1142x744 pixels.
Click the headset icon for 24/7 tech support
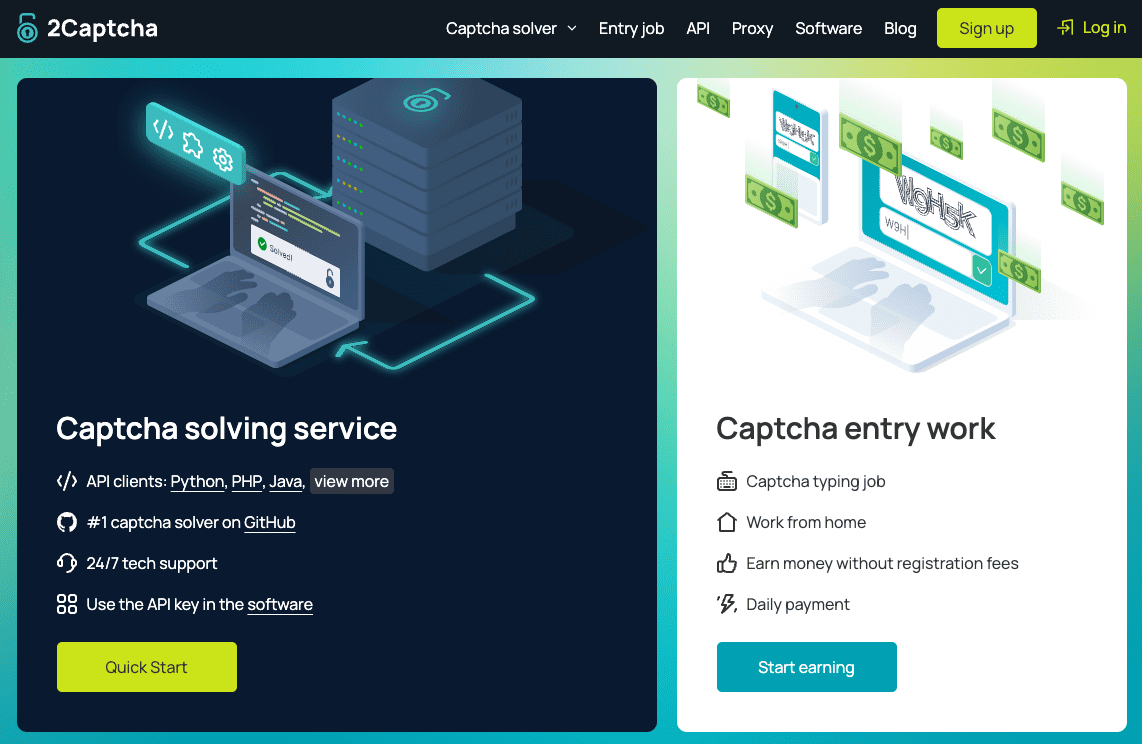[66, 563]
